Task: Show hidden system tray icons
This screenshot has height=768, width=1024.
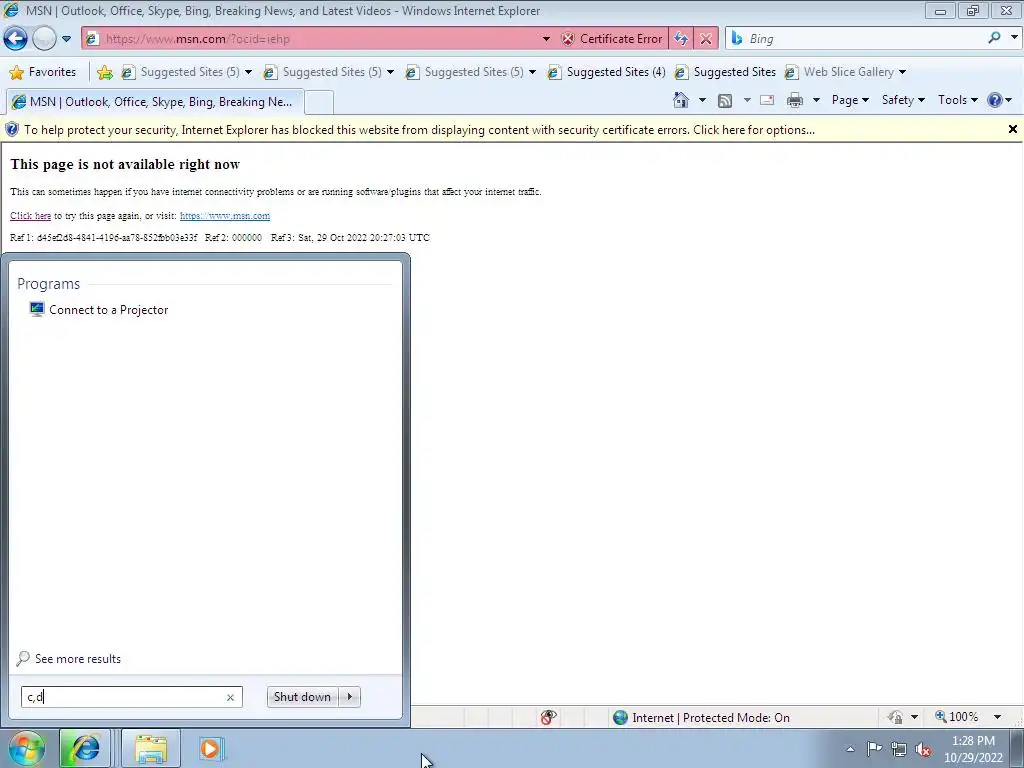Action: click(x=850, y=749)
